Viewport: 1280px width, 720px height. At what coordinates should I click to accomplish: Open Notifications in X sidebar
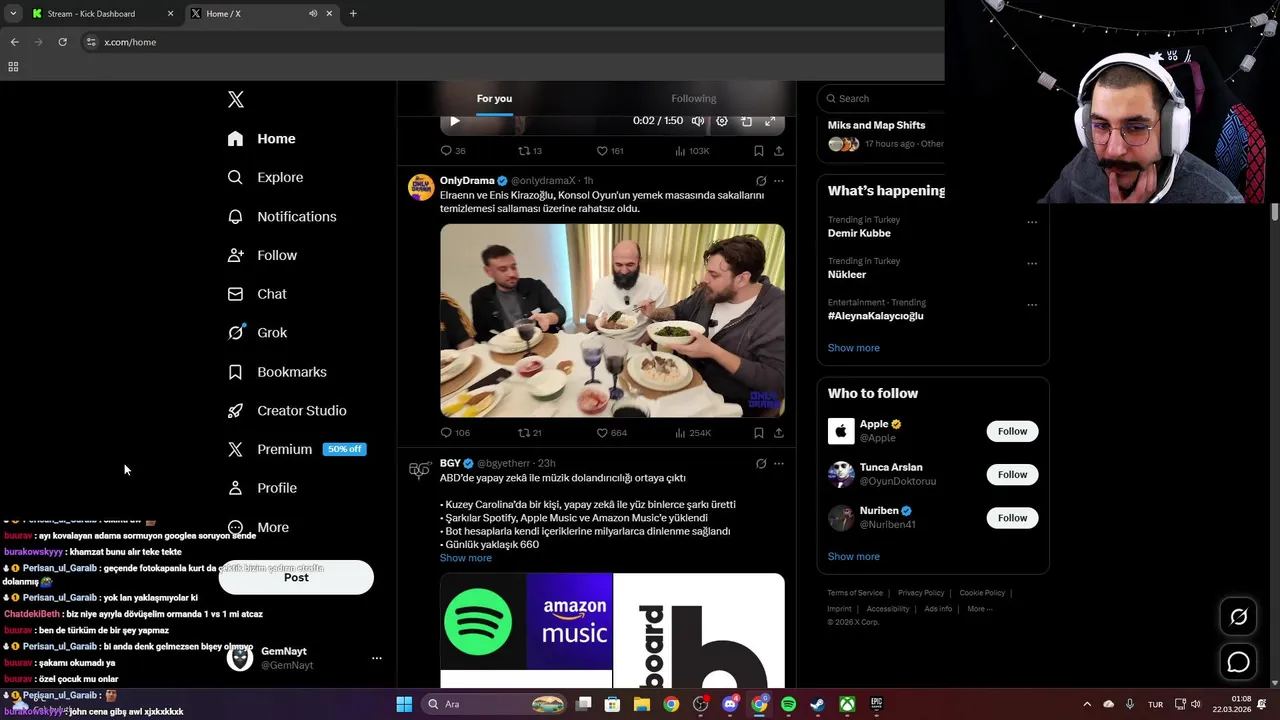pos(282,217)
